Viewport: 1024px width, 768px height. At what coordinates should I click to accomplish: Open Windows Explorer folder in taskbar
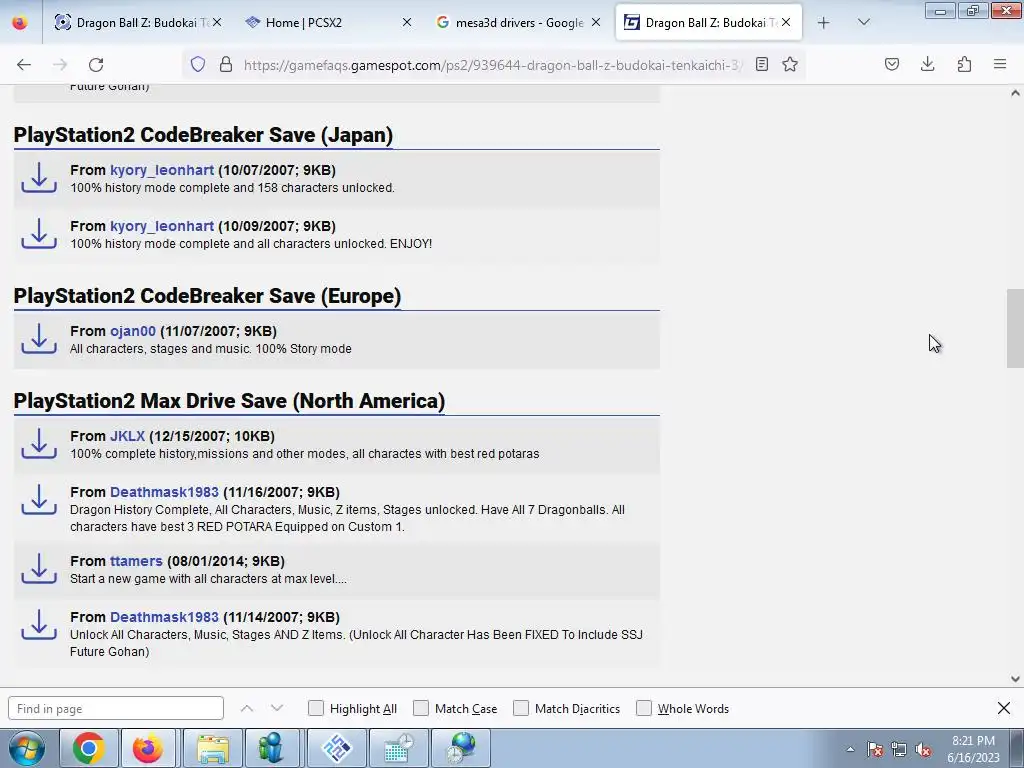pos(213,748)
